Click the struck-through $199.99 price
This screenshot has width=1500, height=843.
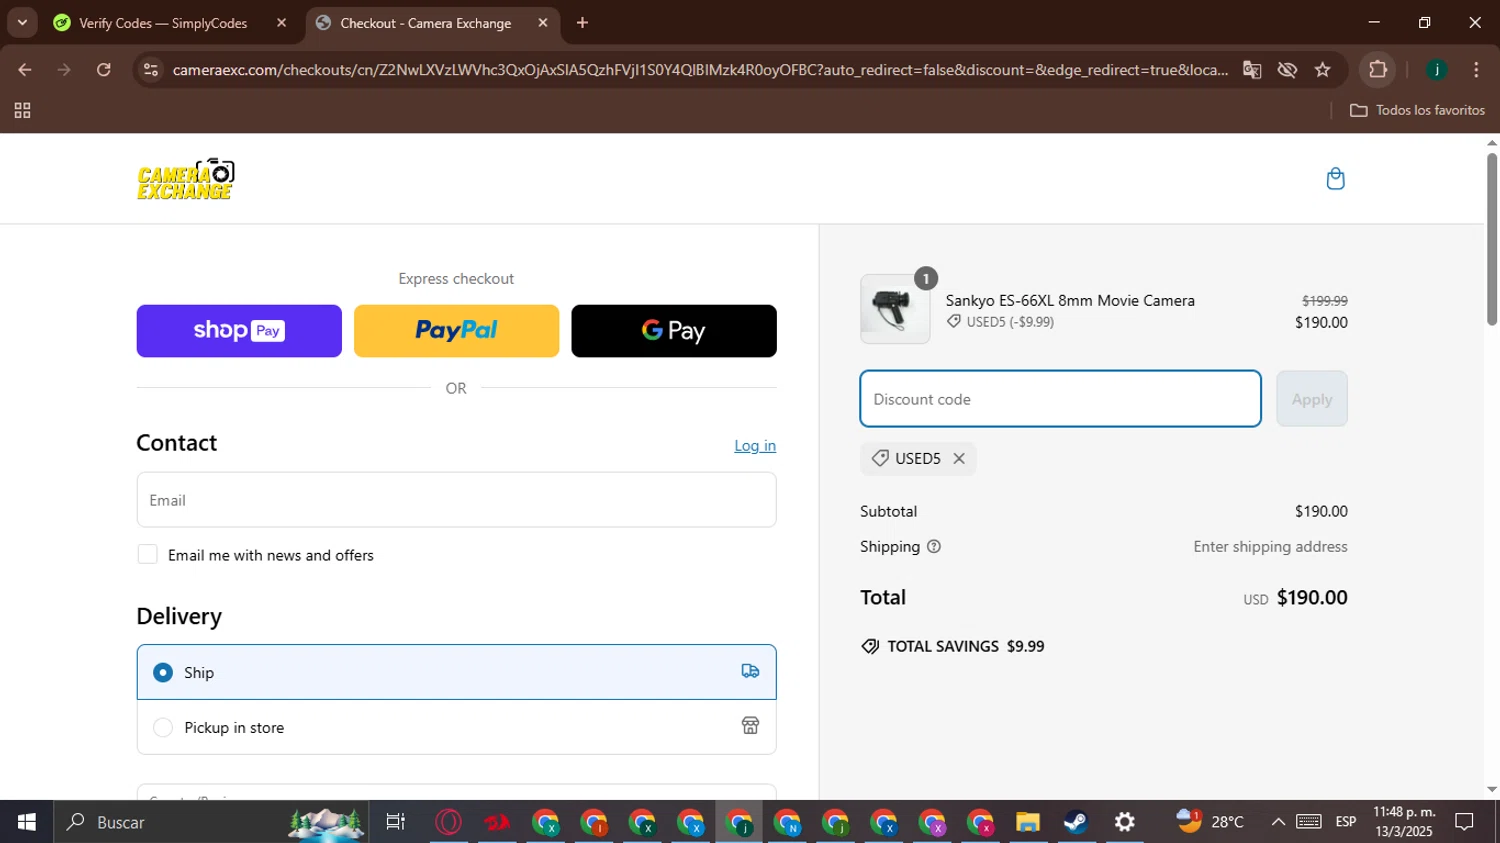pos(1325,301)
